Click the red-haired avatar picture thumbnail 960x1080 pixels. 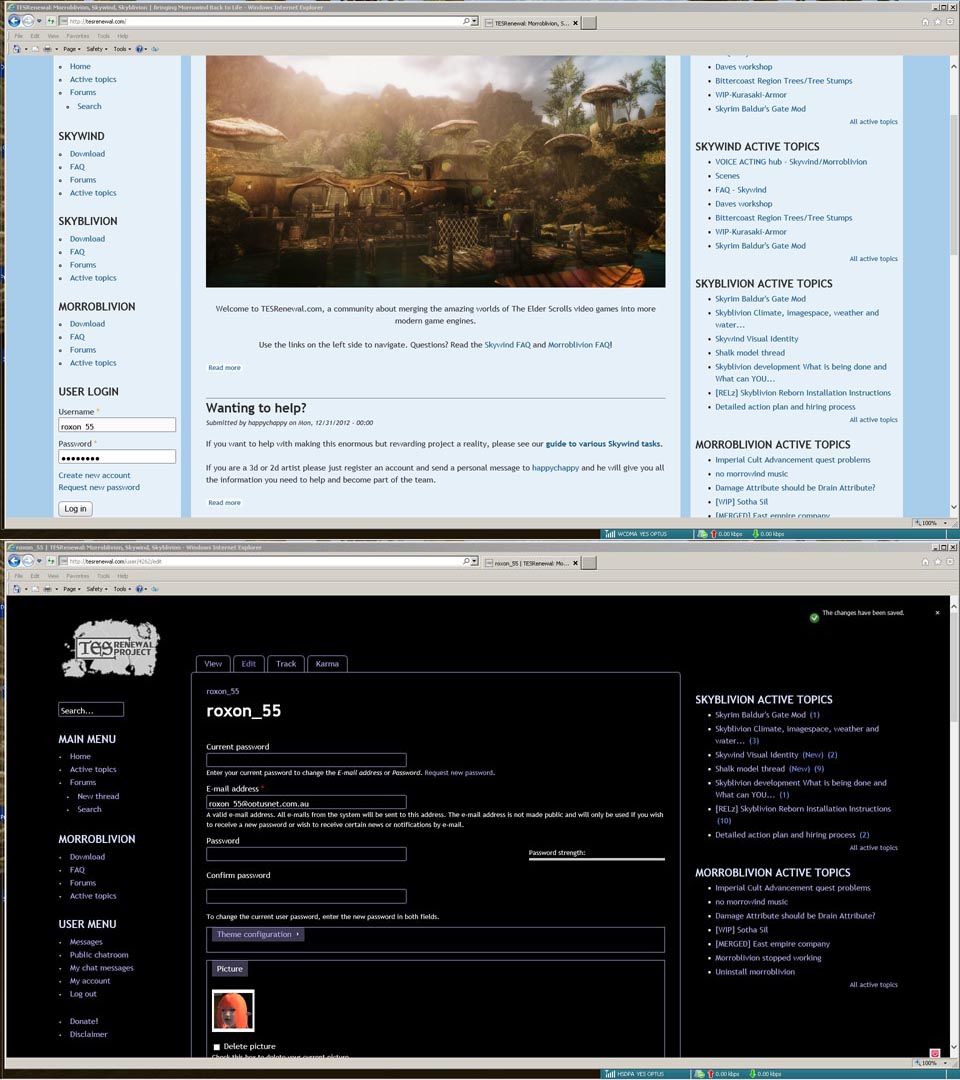(x=233, y=1010)
